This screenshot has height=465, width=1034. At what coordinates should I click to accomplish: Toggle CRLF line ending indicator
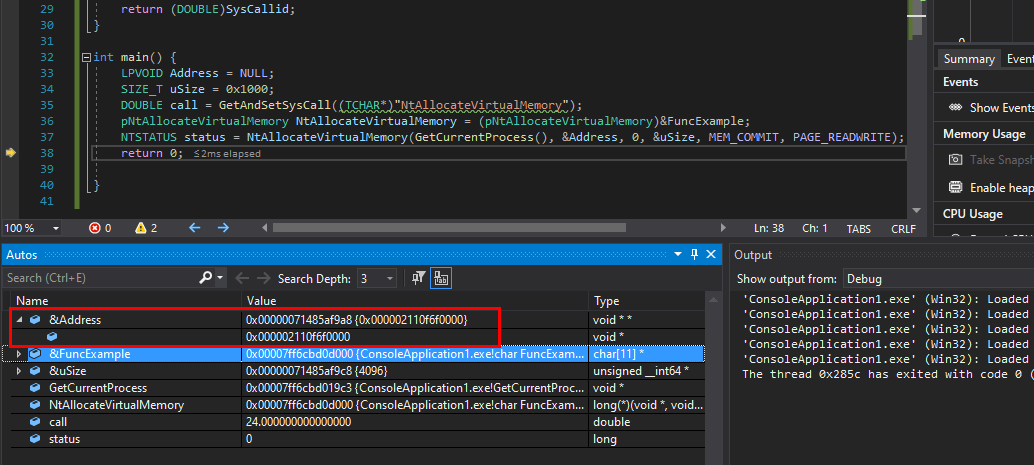click(903, 228)
